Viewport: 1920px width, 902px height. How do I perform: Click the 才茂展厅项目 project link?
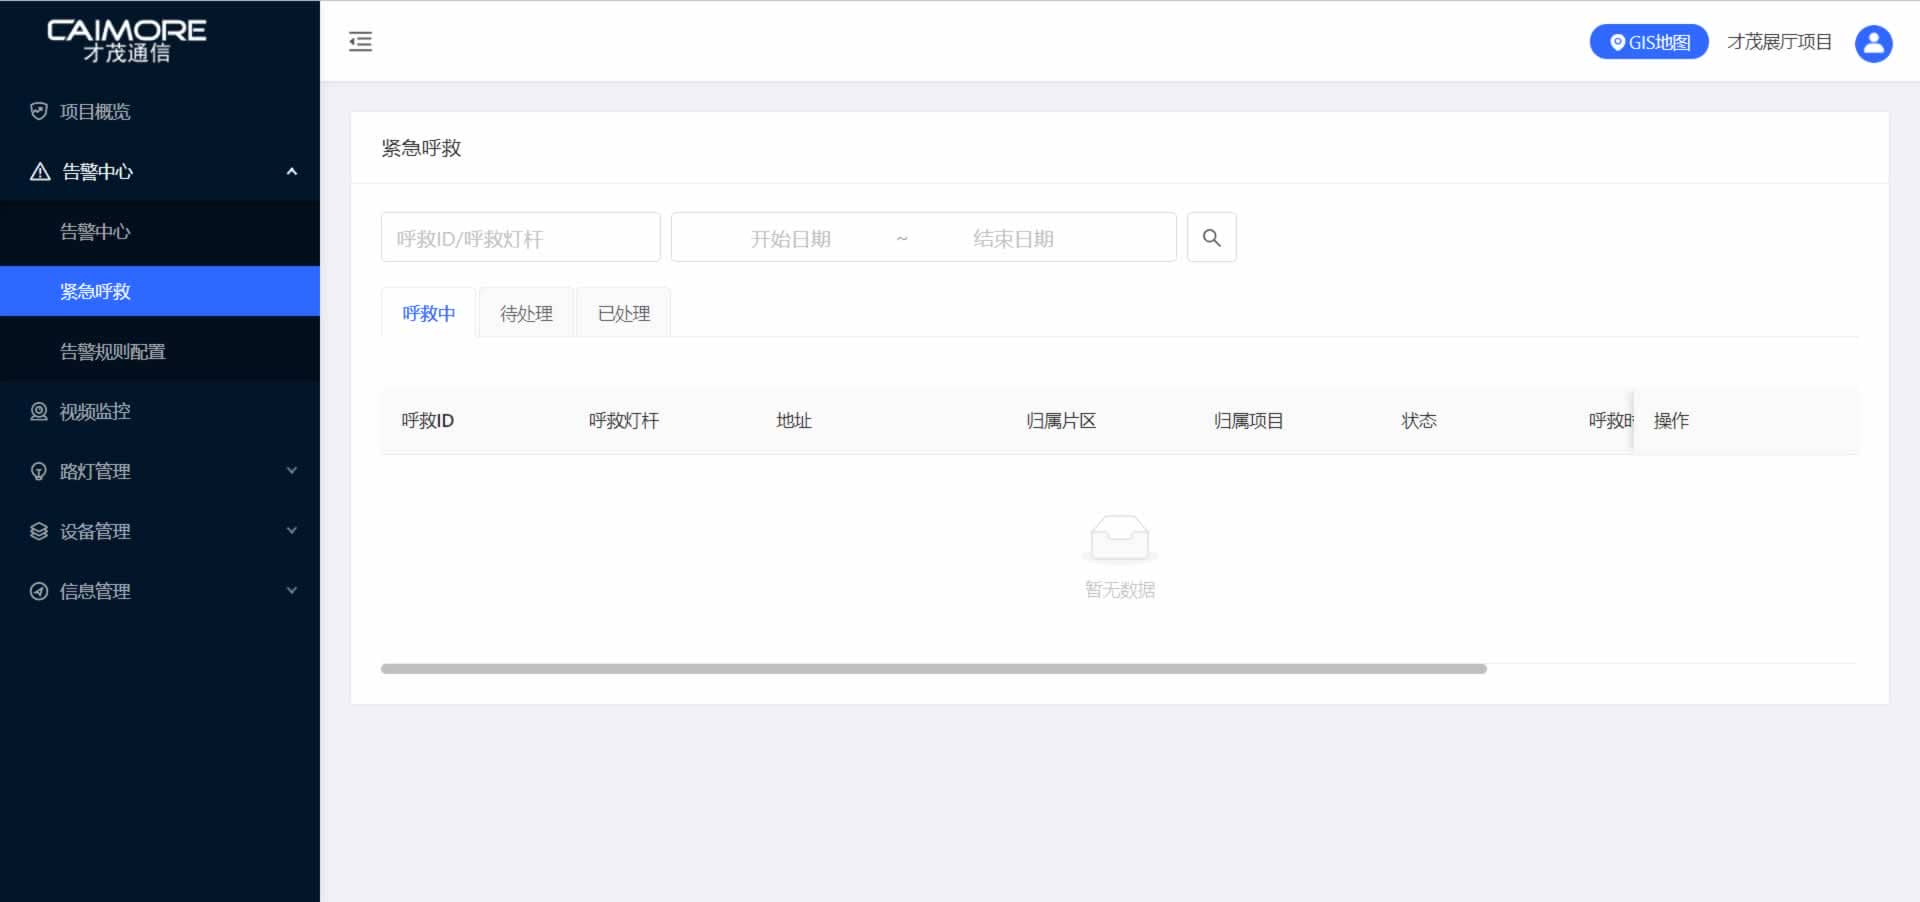(1781, 41)
